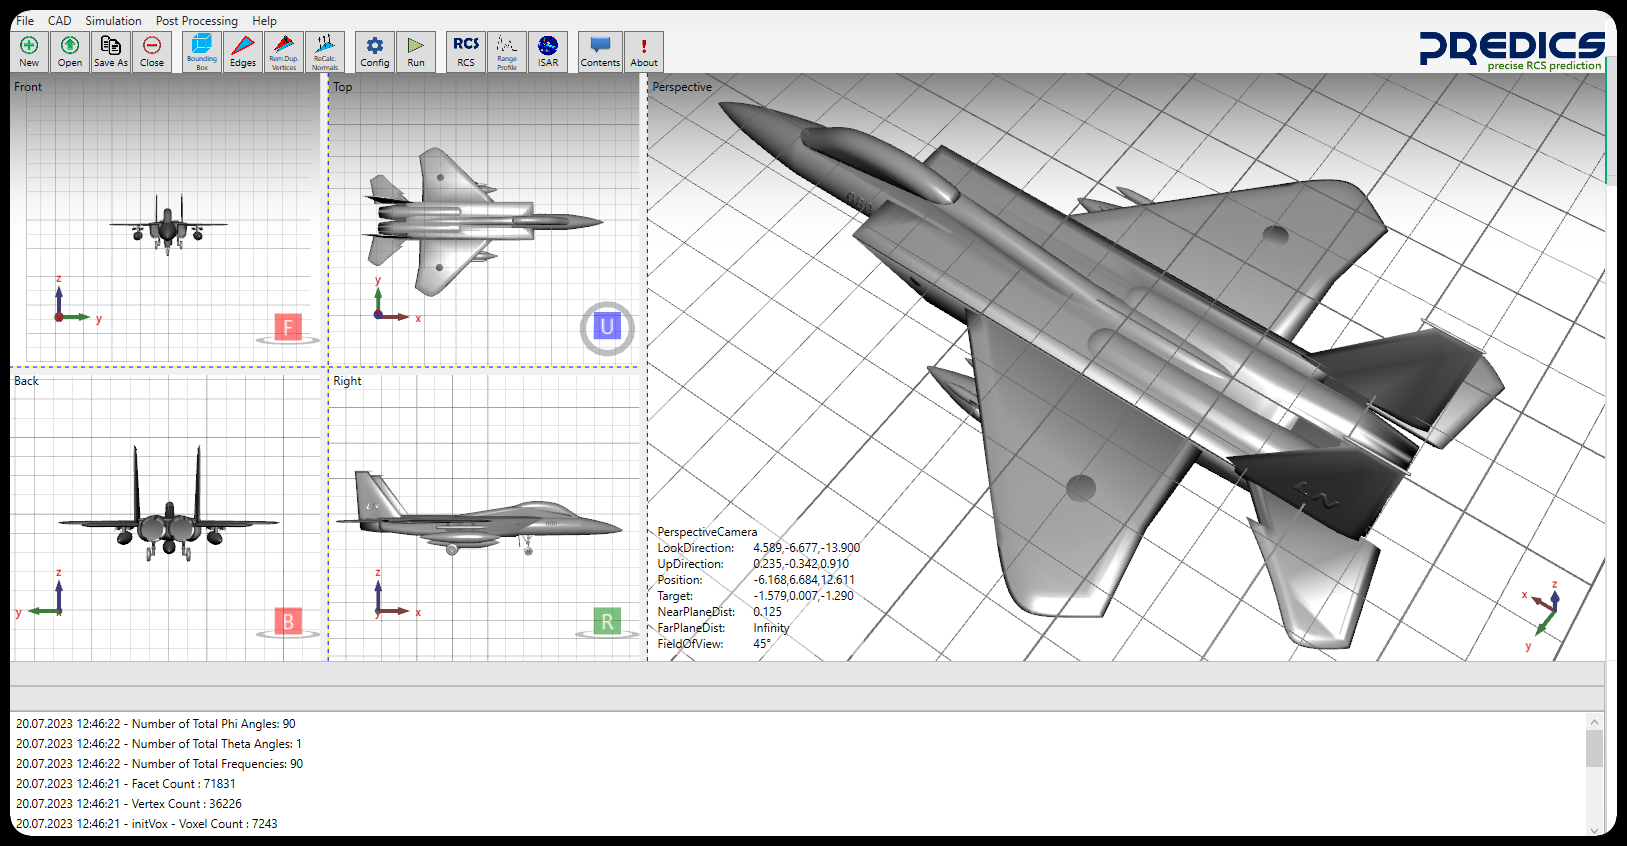1627x846 pixels.
Task: Click the FieldOfView value 45°
Action: pos(762,644)
